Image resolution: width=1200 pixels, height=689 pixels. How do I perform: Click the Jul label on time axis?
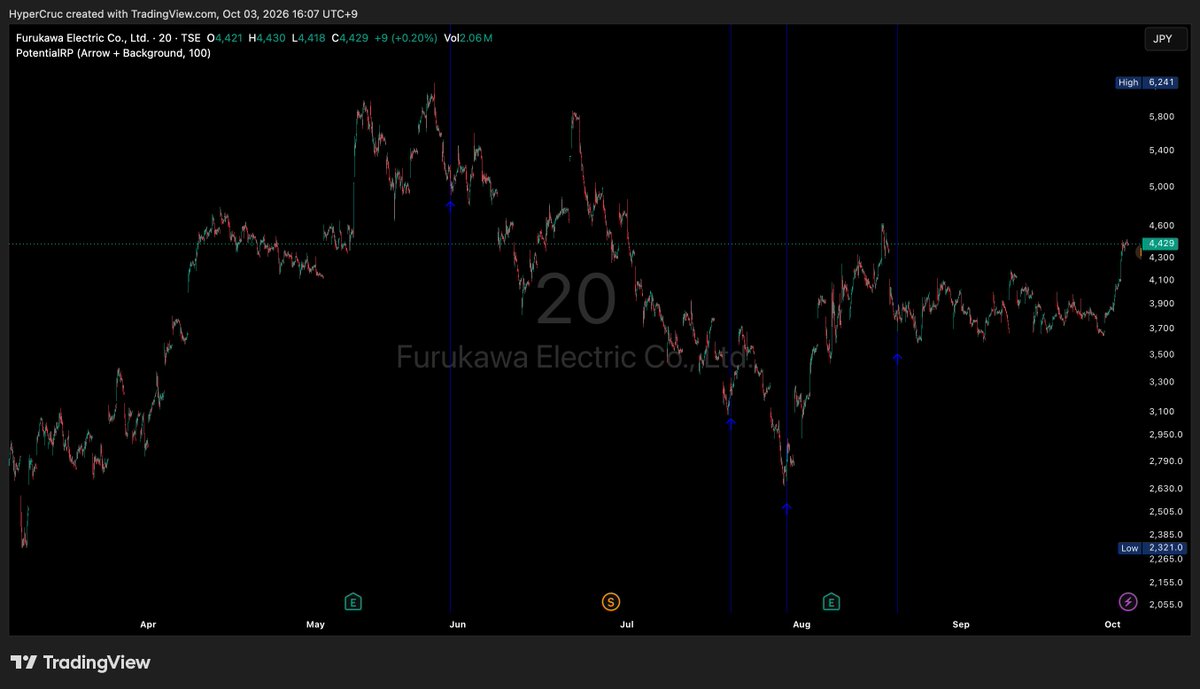click(x=627, y=625)
